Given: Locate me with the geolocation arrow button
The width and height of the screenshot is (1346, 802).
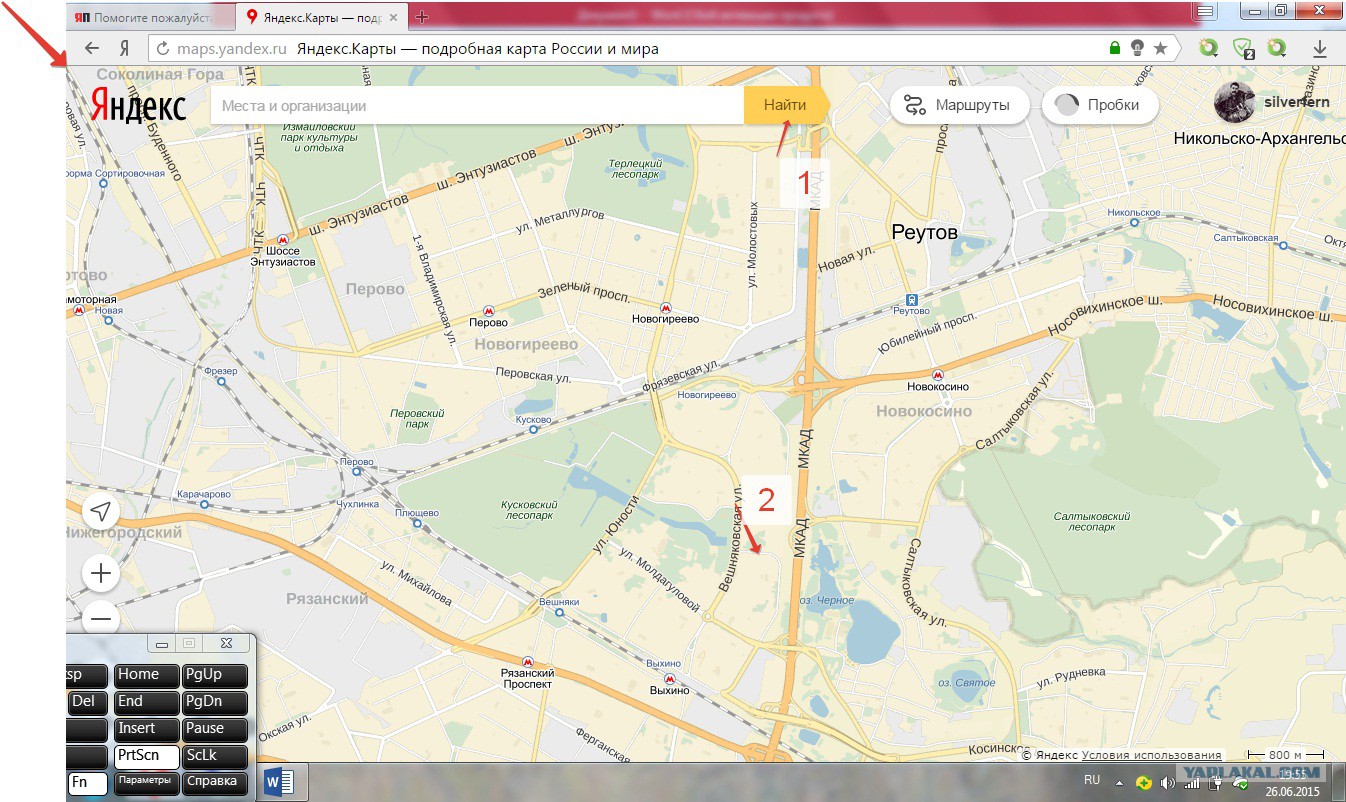Looking at the screenshot, I should click(100, 512).
